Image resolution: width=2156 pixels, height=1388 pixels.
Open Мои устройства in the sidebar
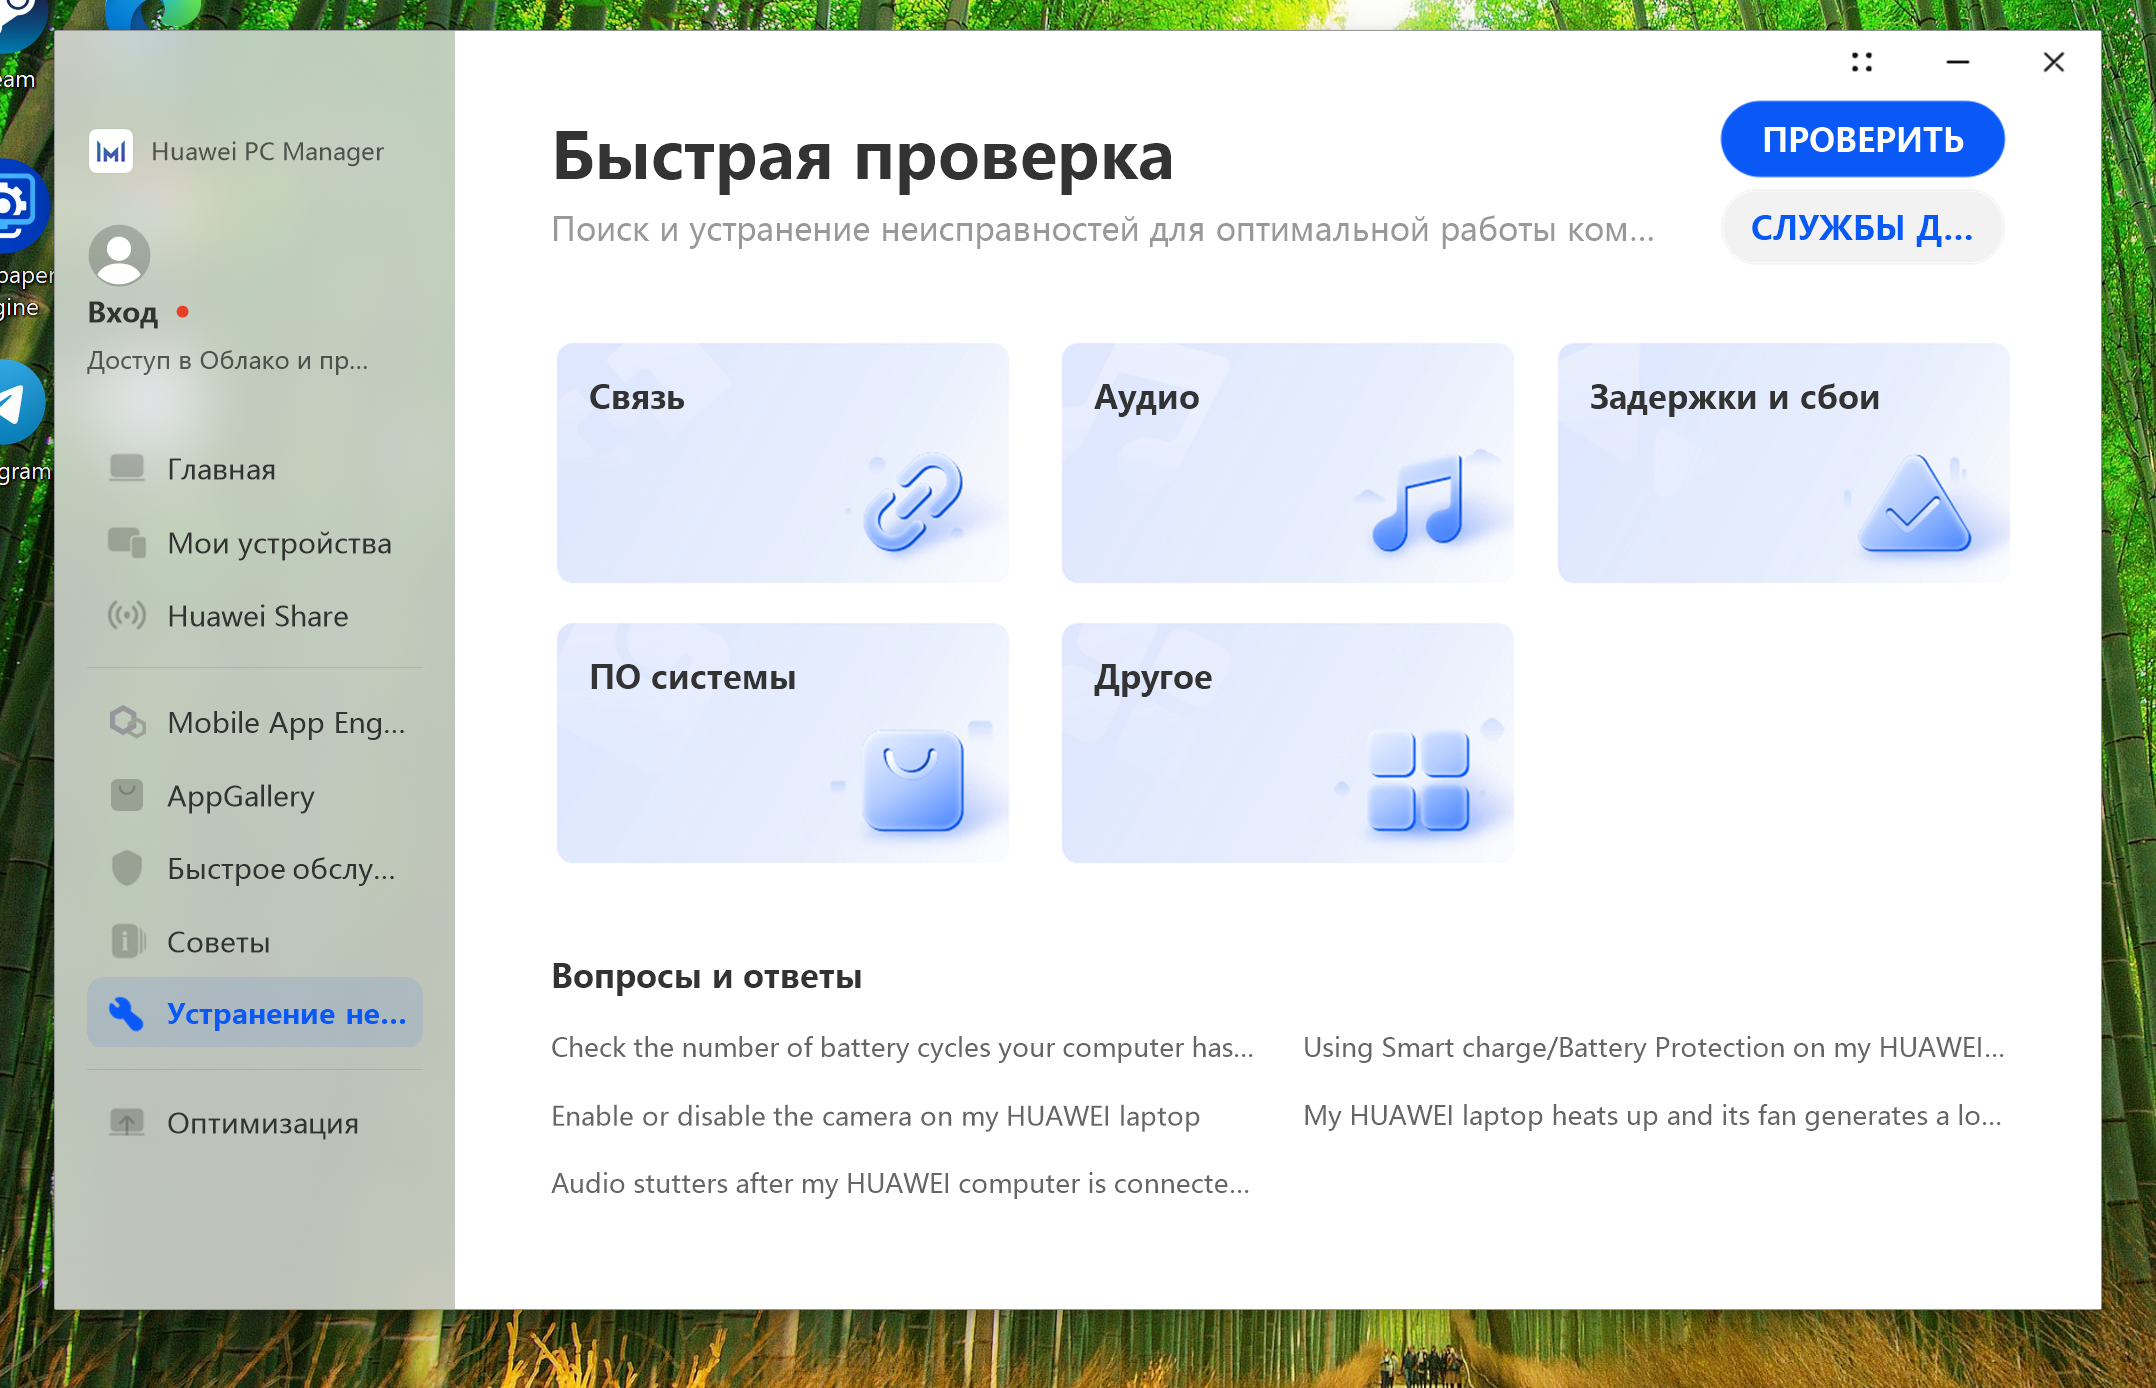click(279, 543)
